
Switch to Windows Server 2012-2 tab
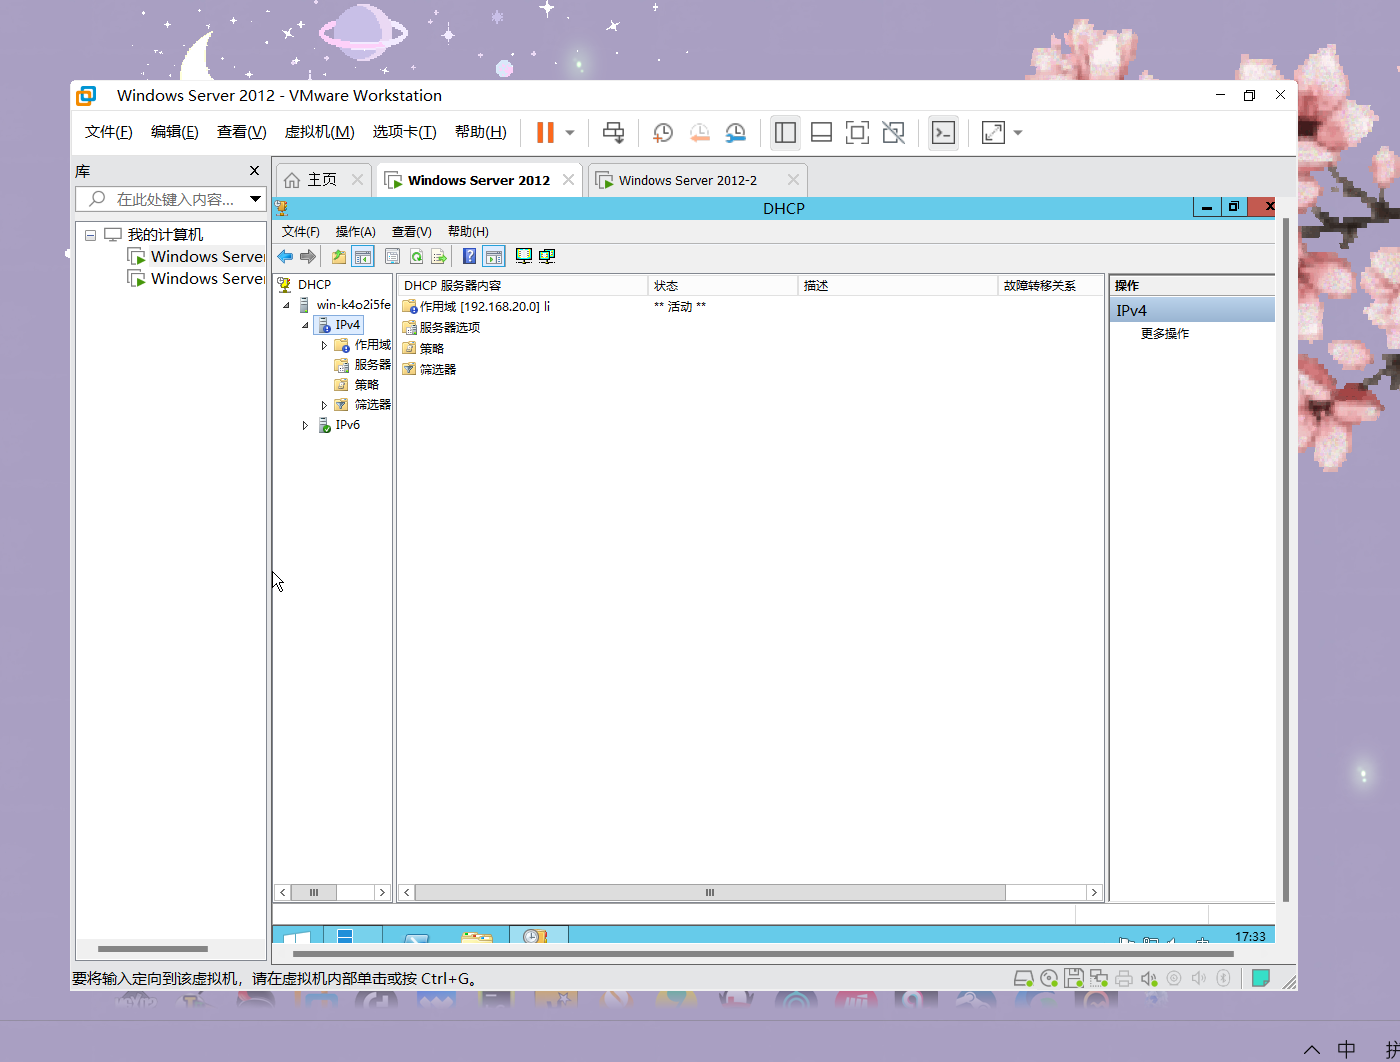pyautogui.click(x=687, y=180)
